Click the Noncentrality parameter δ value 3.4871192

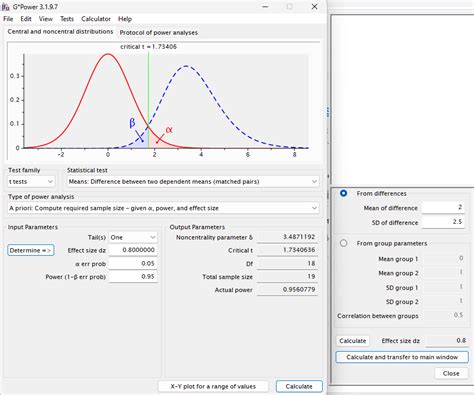[287, 237]
